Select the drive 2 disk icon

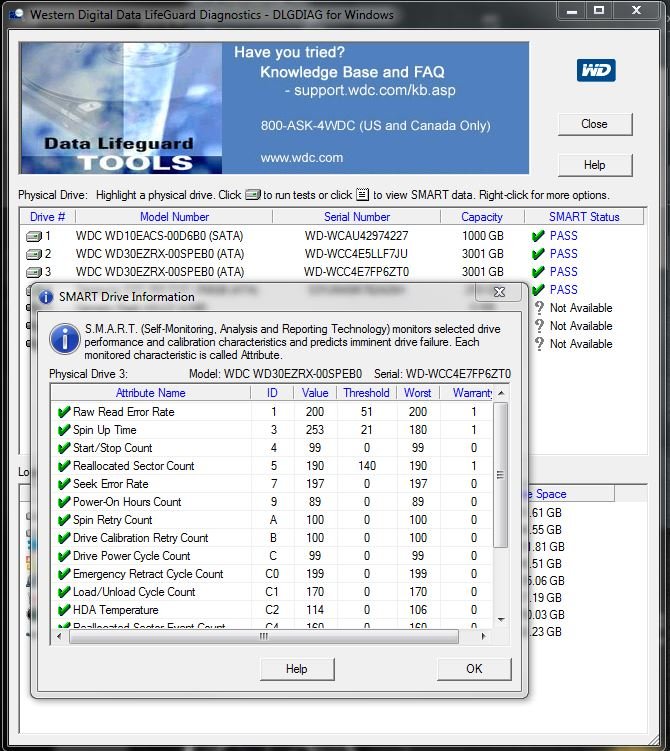click(x=34, y=254)
